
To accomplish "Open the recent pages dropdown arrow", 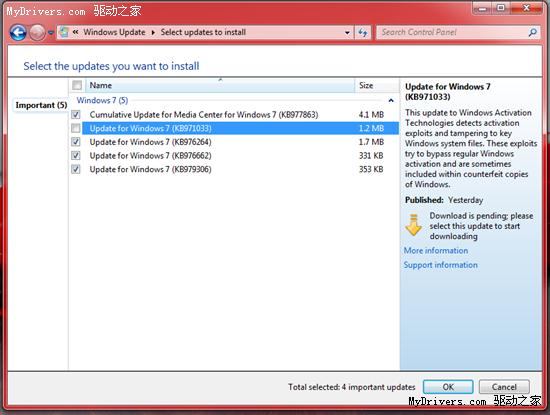I will [51, 33].
